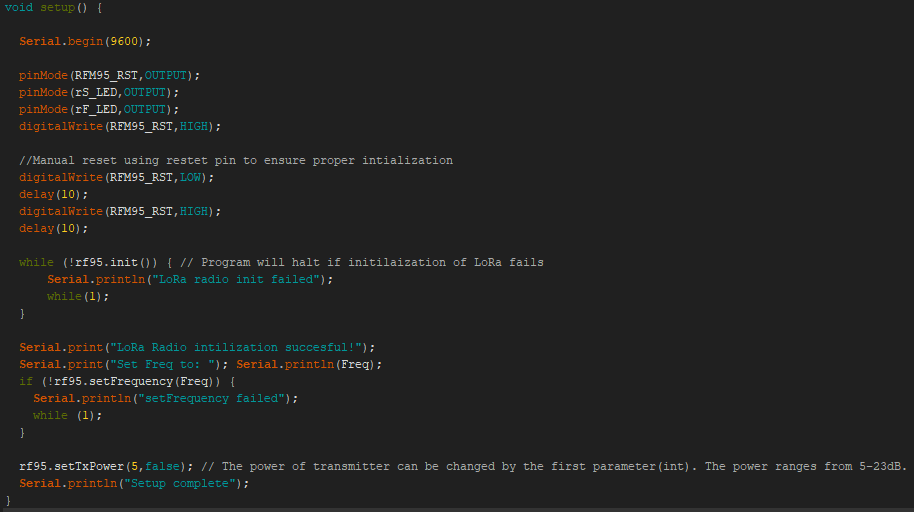
Task: Click 'setTxPower' method name
Action: tap(89, 466)
